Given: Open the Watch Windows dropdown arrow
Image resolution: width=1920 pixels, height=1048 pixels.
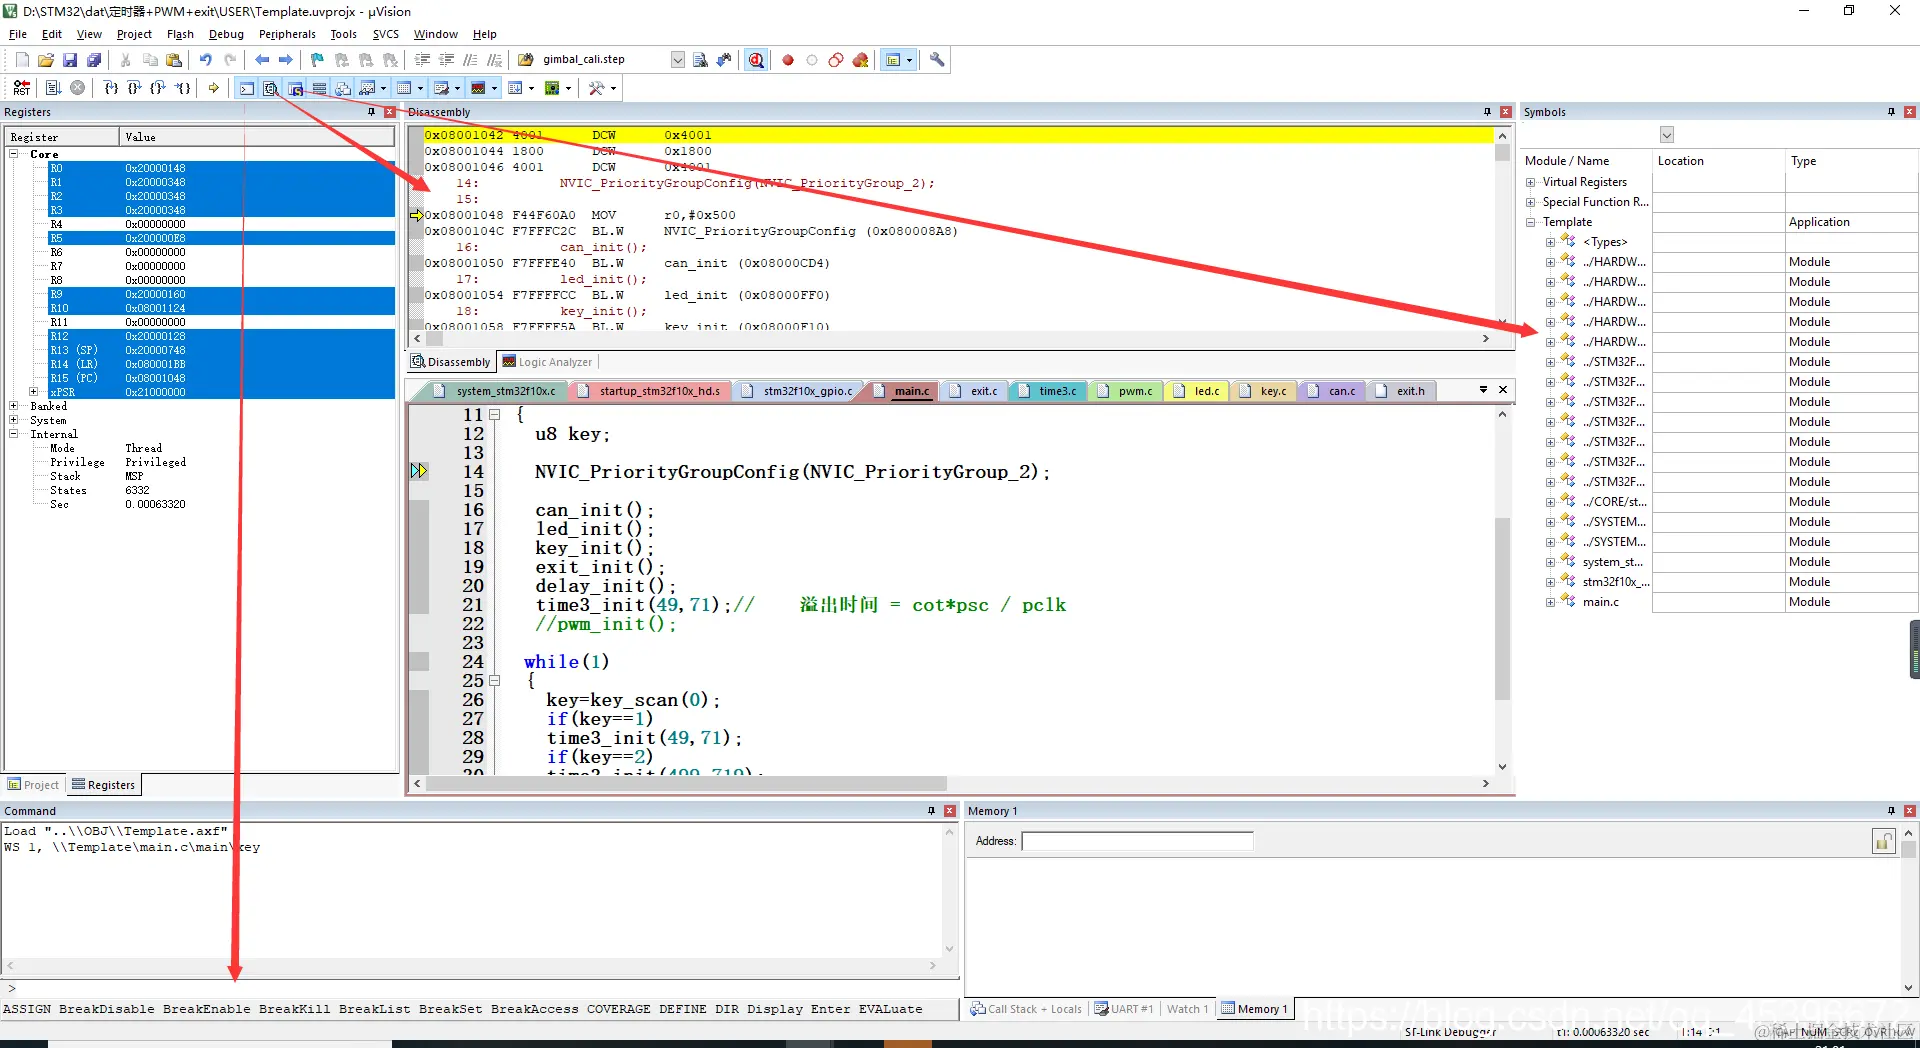Looking at the screenshot, I should click(x=383, y=88).
